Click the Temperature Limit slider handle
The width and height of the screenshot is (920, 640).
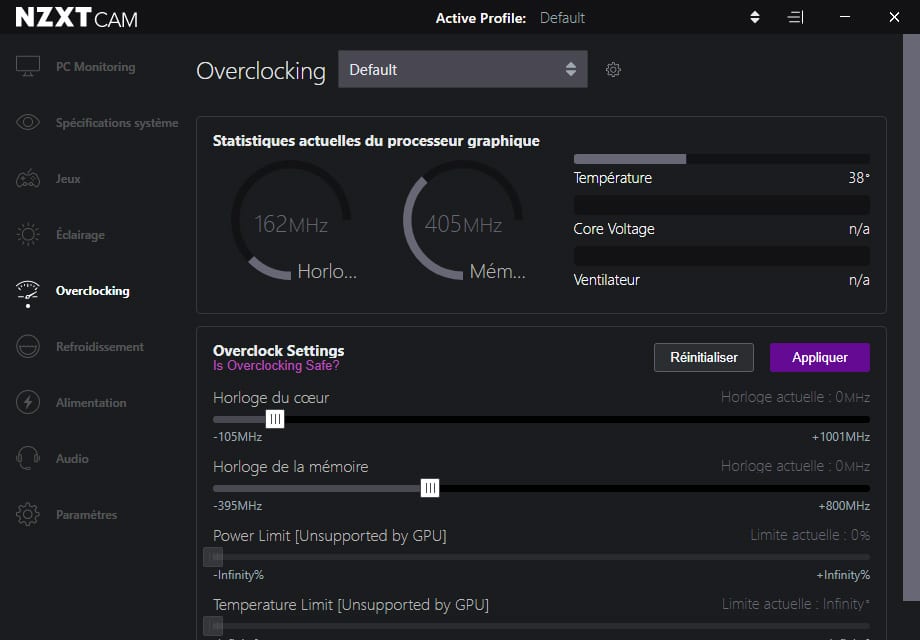click(x=213, y=626)
